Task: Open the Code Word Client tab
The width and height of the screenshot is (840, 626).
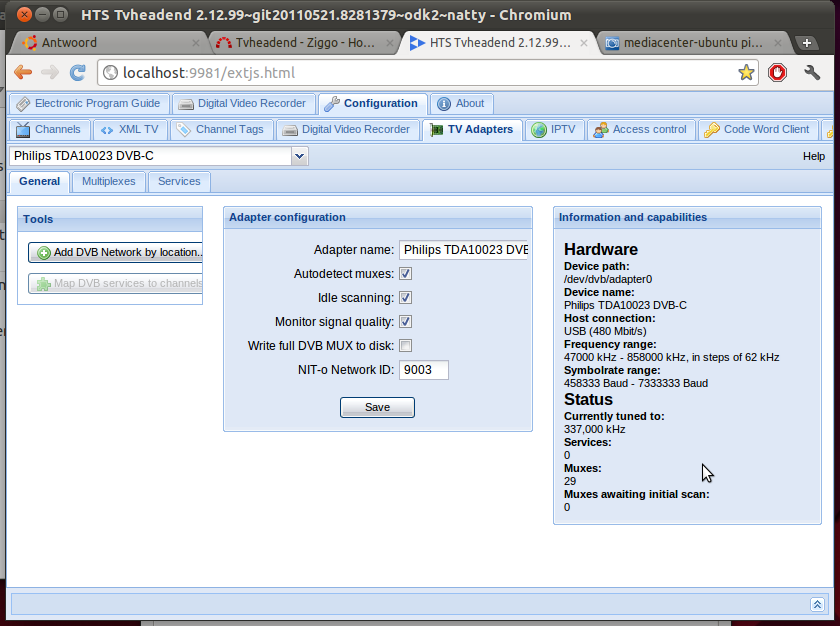Action: click(x=758, y=130)
